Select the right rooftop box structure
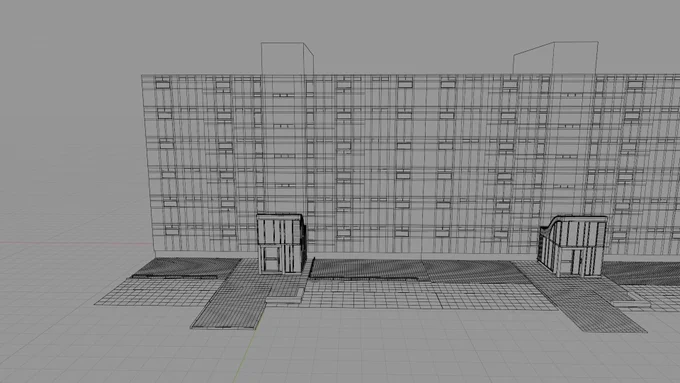The width and height of the screenshot is (680, 383). pos(556,58)
